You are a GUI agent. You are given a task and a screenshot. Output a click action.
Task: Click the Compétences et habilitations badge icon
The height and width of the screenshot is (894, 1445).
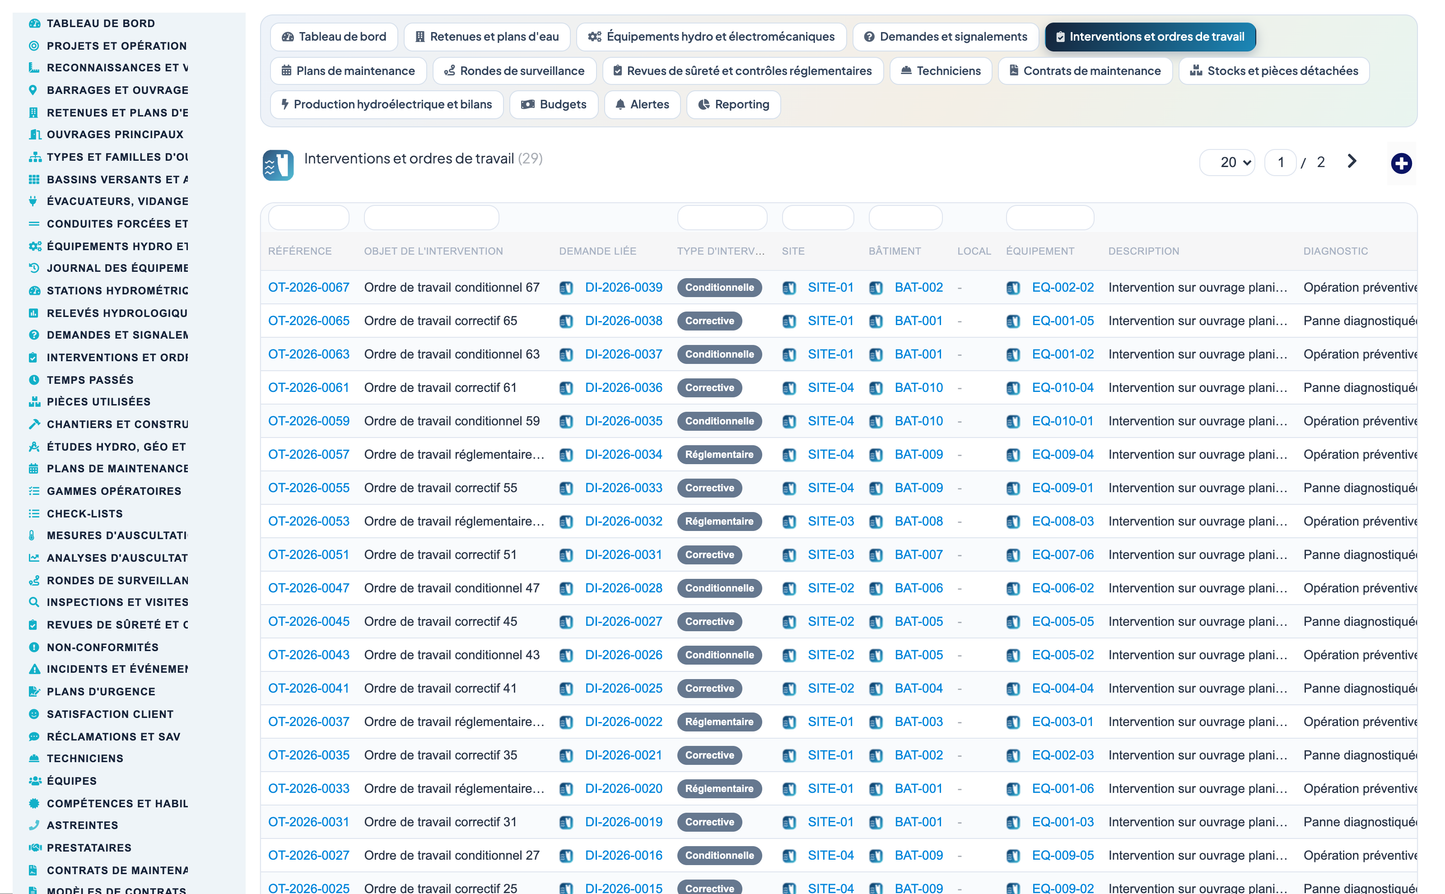pyautogui.click(x=34, y=803)
